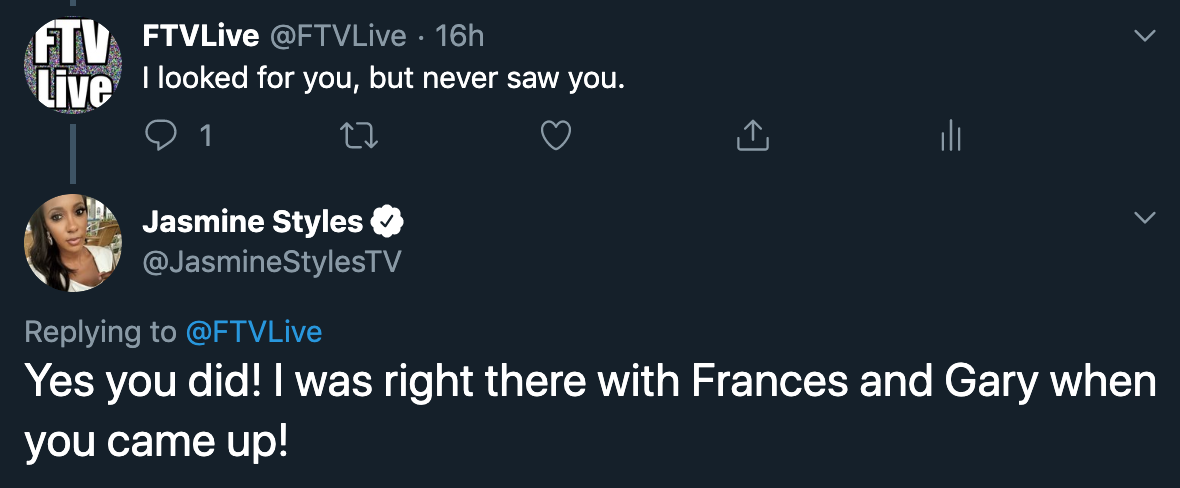Screen dimensions: 1180x488
Task: Open Jasmine Styles' profile picture
Action: [73, 242]
